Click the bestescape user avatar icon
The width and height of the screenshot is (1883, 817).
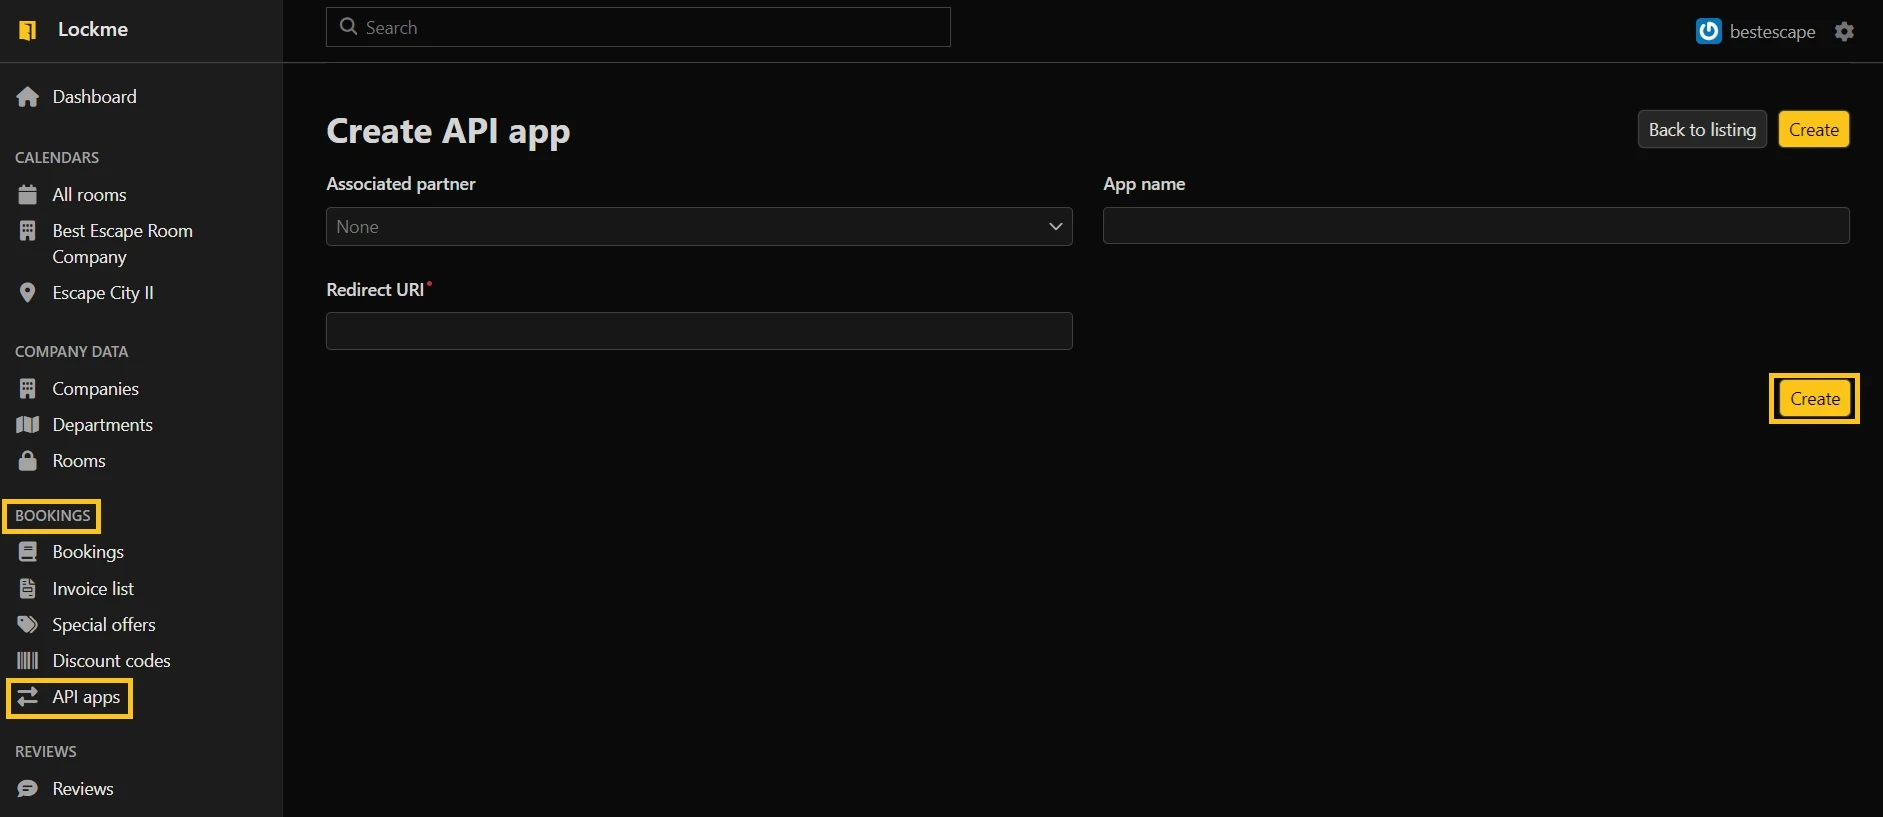click(x=1708, y=32)
